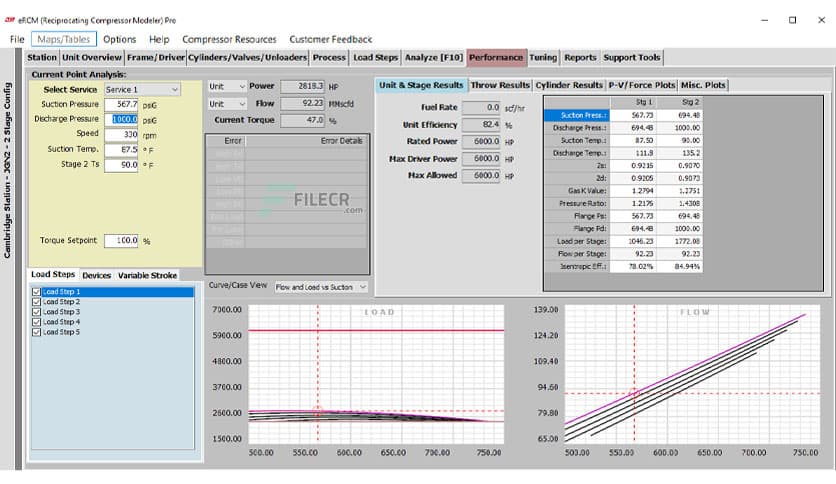Open the Help menu

click(x=159, y=39)
